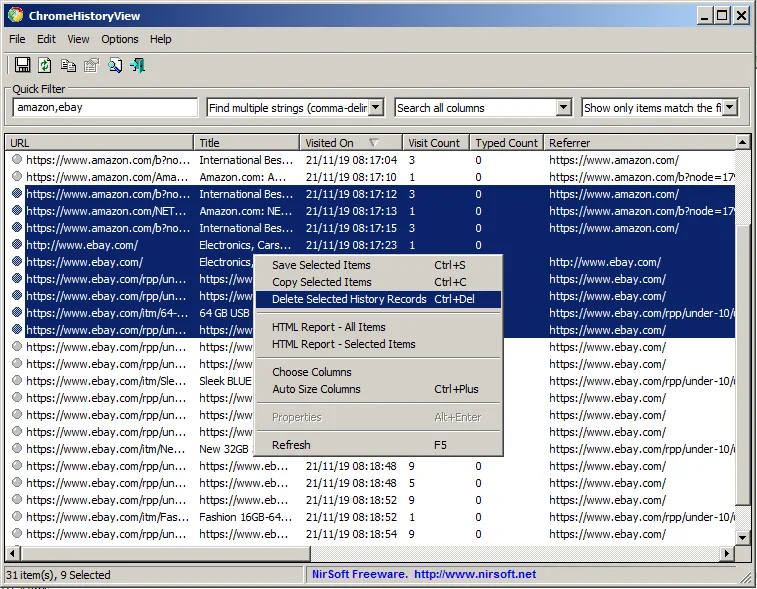This screenshot has width=757, height=589.
Task: Open the File menu
Action: pyautogui.click(x=17, y=39)
